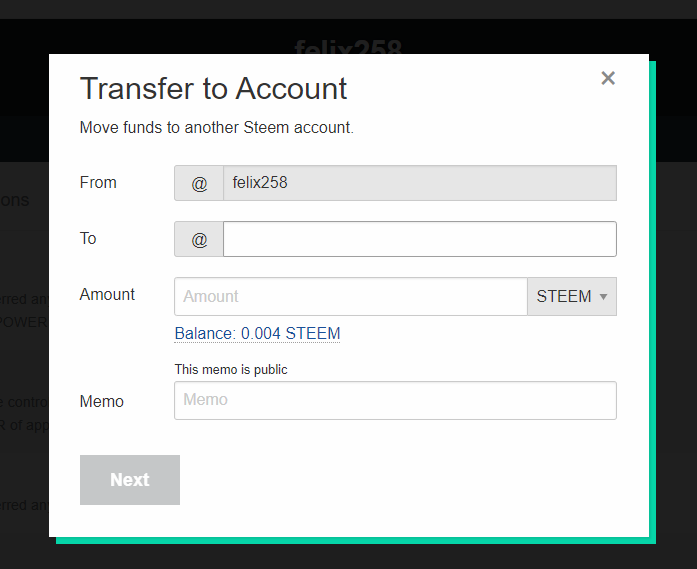697x569 pixels.
Task: Click into the Memo text field
Action: coord(395,400)
